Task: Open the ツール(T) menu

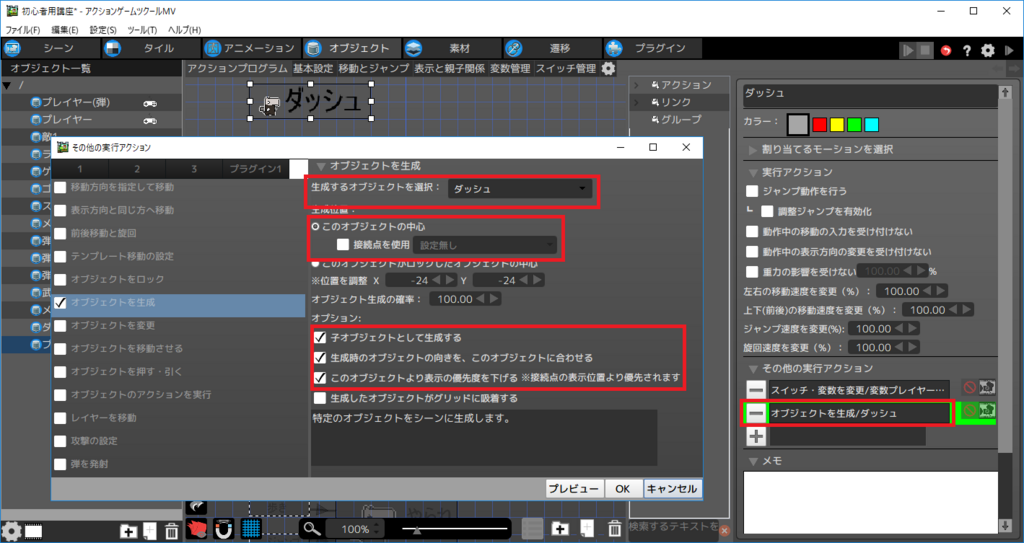Action: [x=142, y=30]
